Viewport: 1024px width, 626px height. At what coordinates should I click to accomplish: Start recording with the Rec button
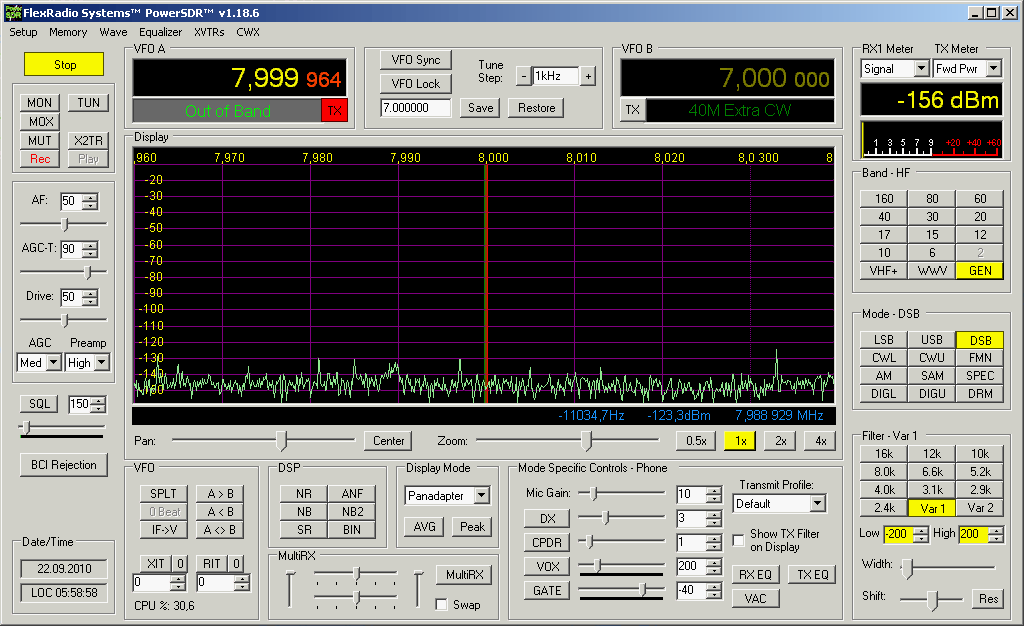click(39, 159)
